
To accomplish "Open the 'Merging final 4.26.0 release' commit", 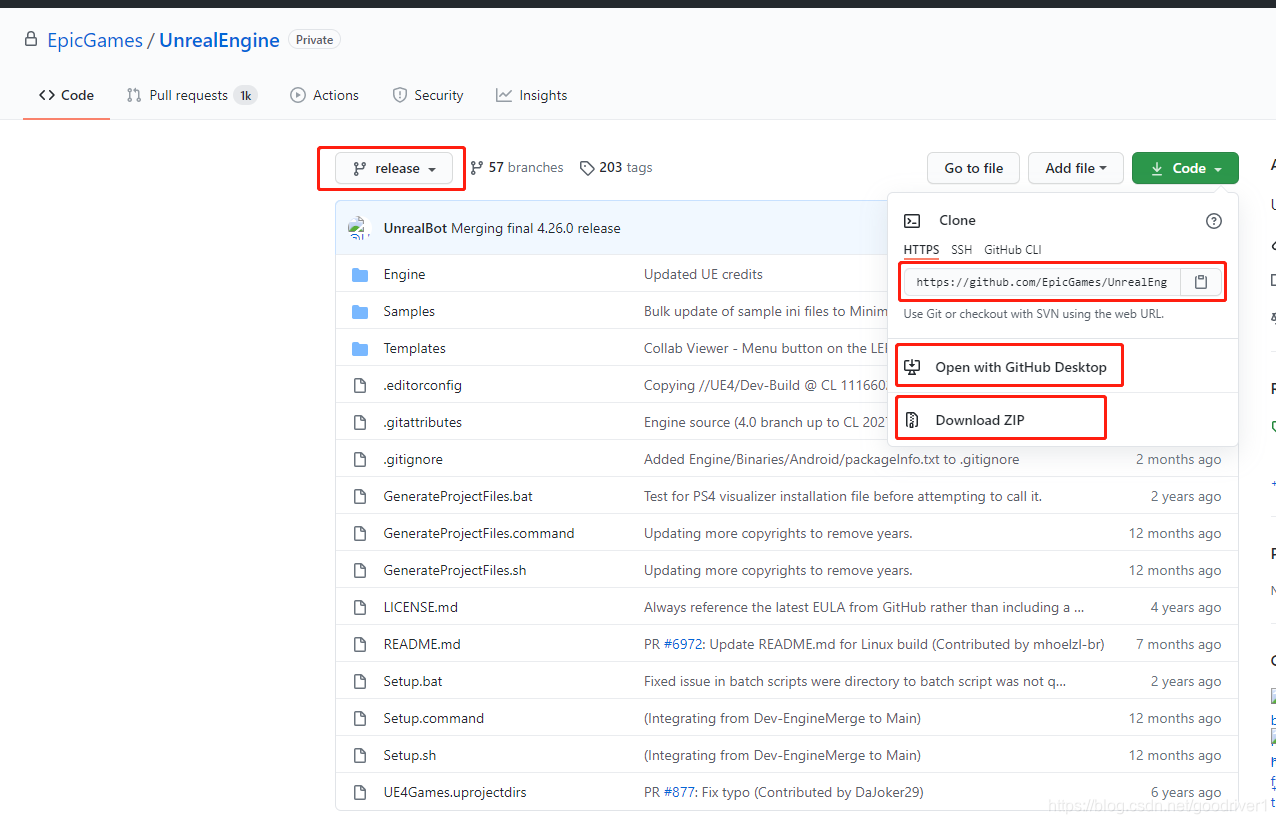I will click(536, 228).
